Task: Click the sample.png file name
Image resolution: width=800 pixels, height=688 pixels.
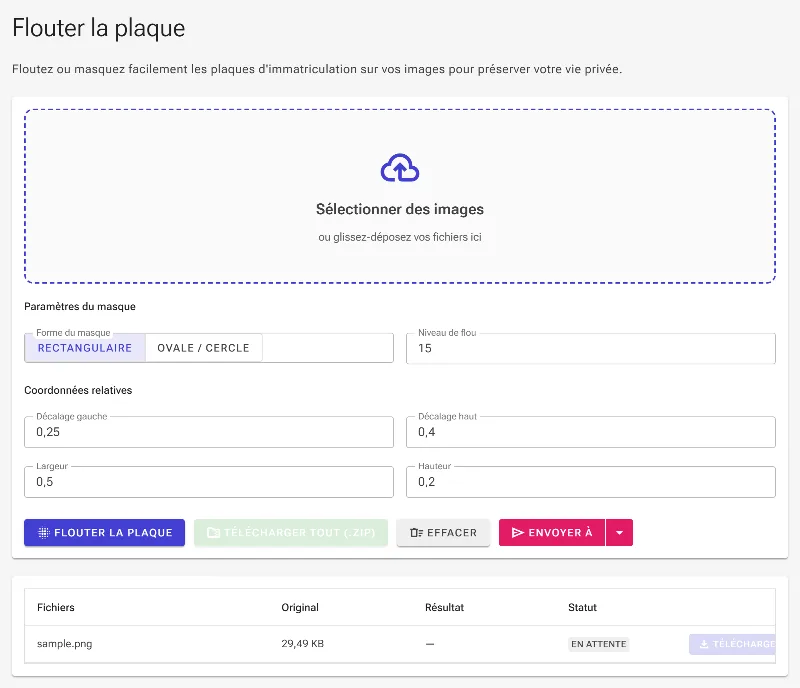Action: (65, 644)
